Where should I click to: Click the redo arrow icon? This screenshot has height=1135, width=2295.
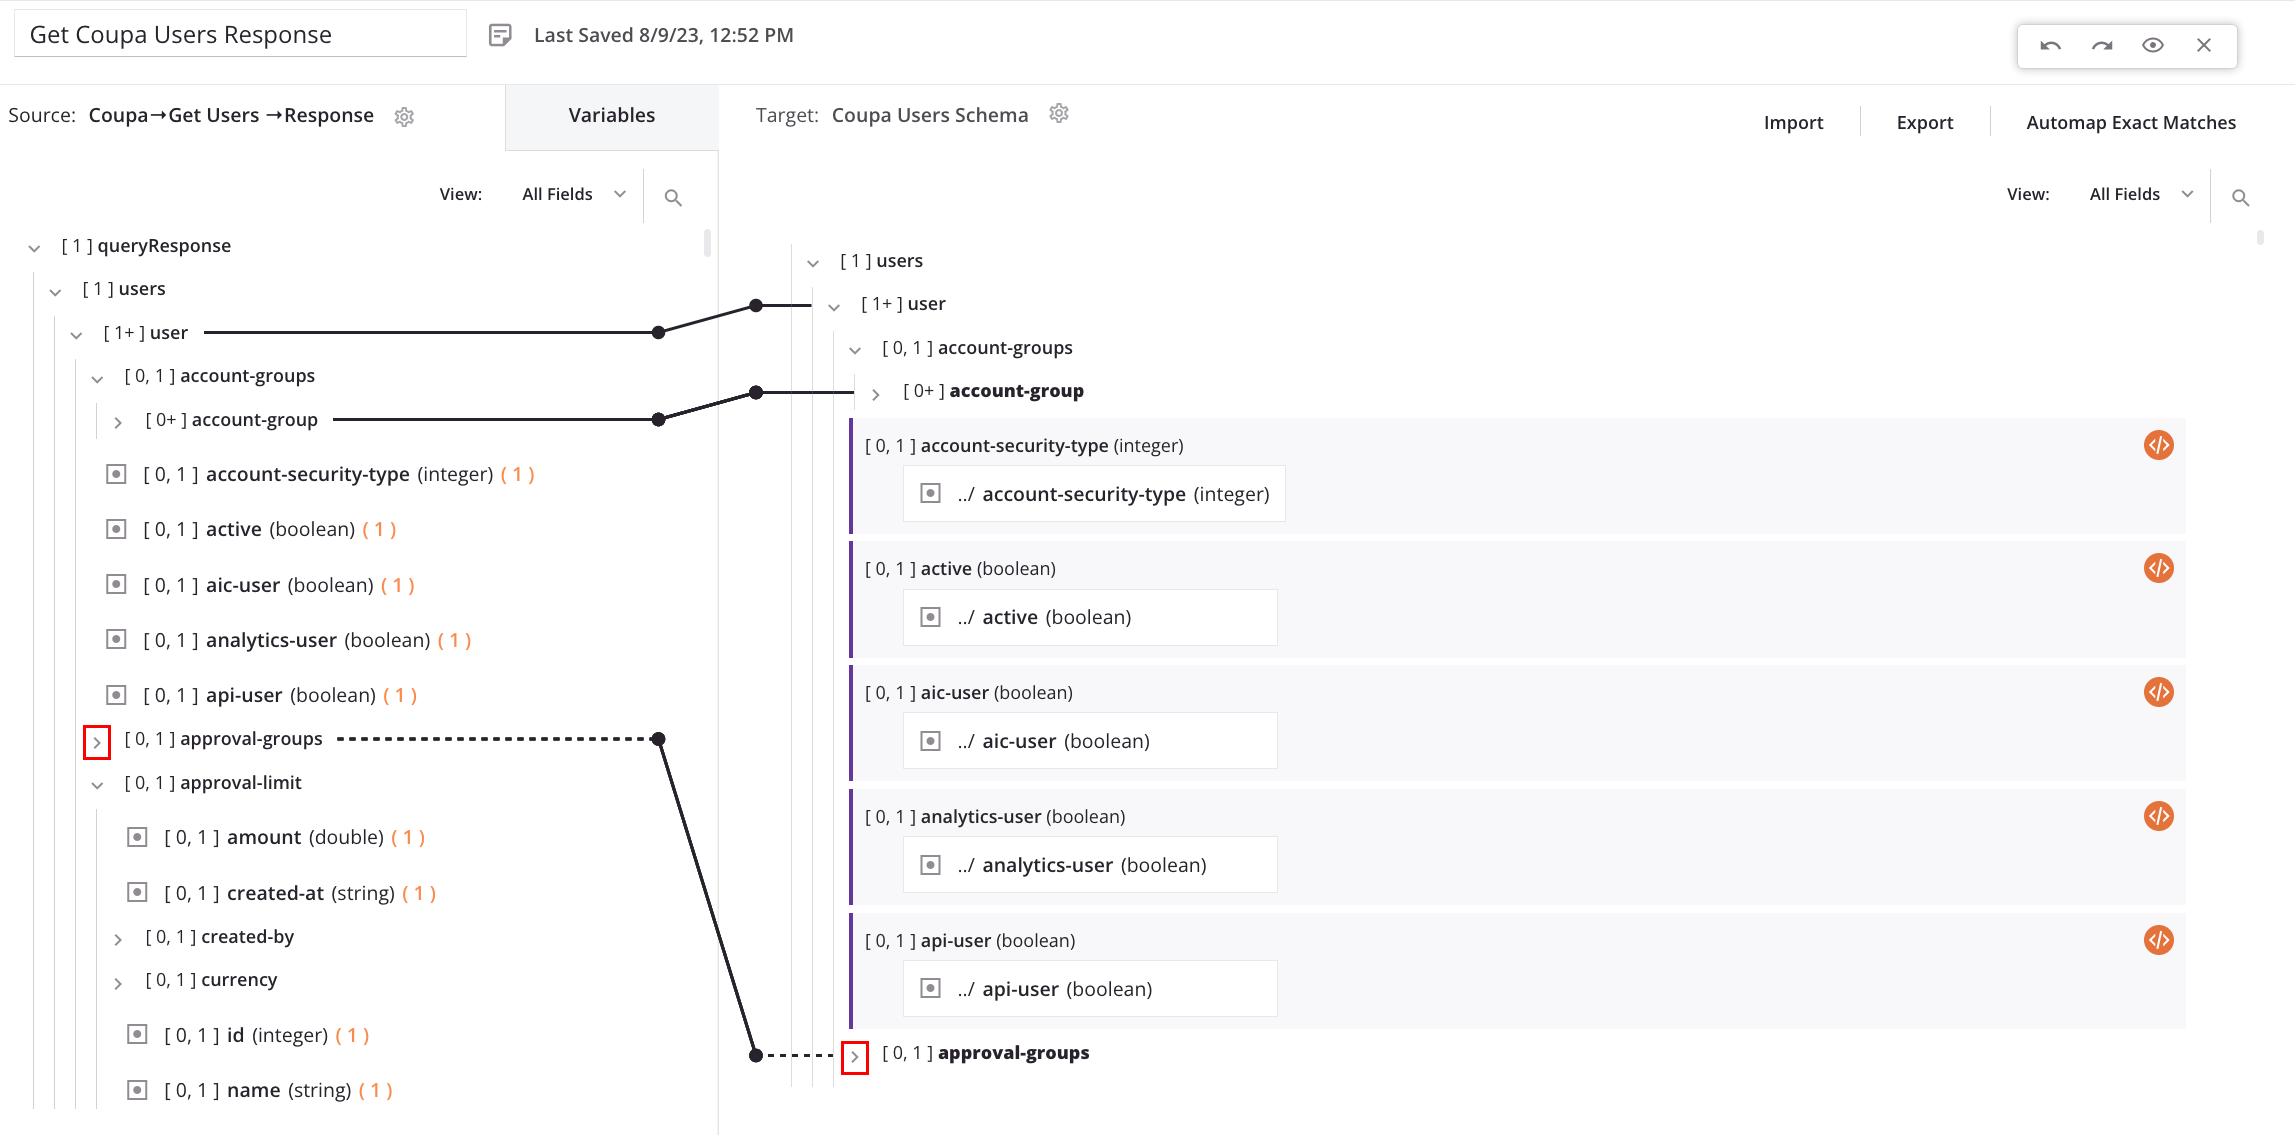2102,45
